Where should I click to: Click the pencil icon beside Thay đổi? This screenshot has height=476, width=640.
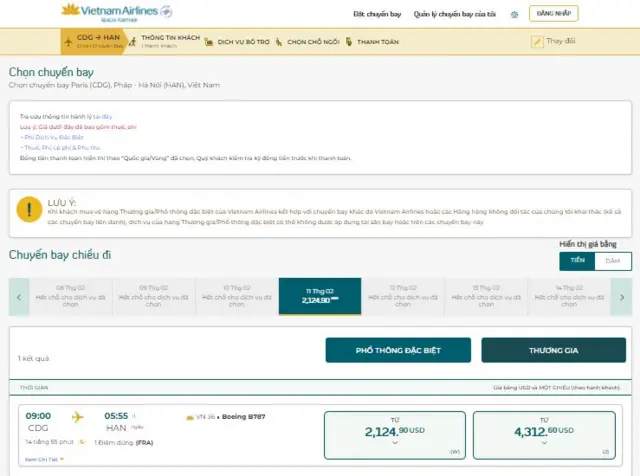coord(537,42)
